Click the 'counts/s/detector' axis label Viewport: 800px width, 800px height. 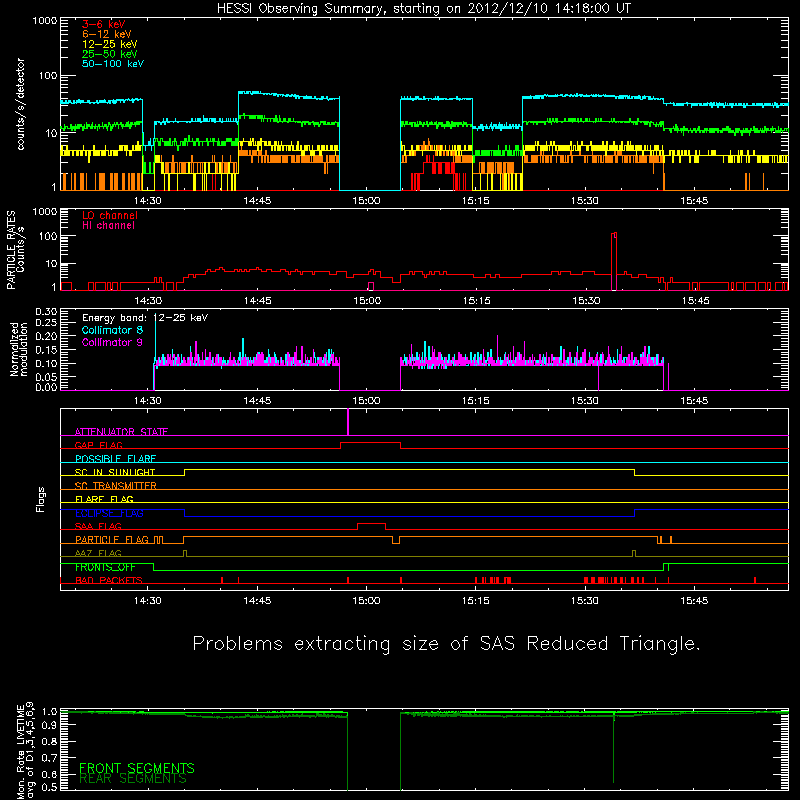(x=20, y=104)
